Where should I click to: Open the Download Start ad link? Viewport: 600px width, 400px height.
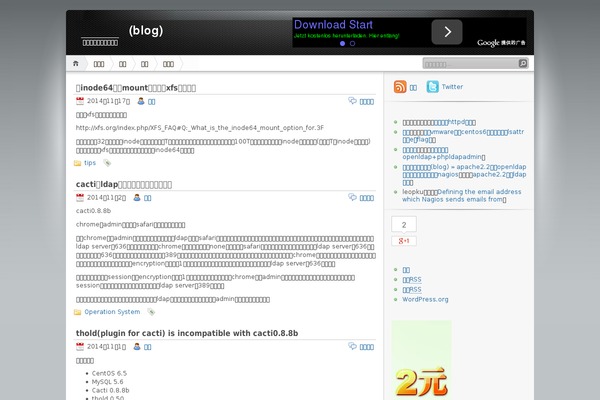tap(333, 25)
